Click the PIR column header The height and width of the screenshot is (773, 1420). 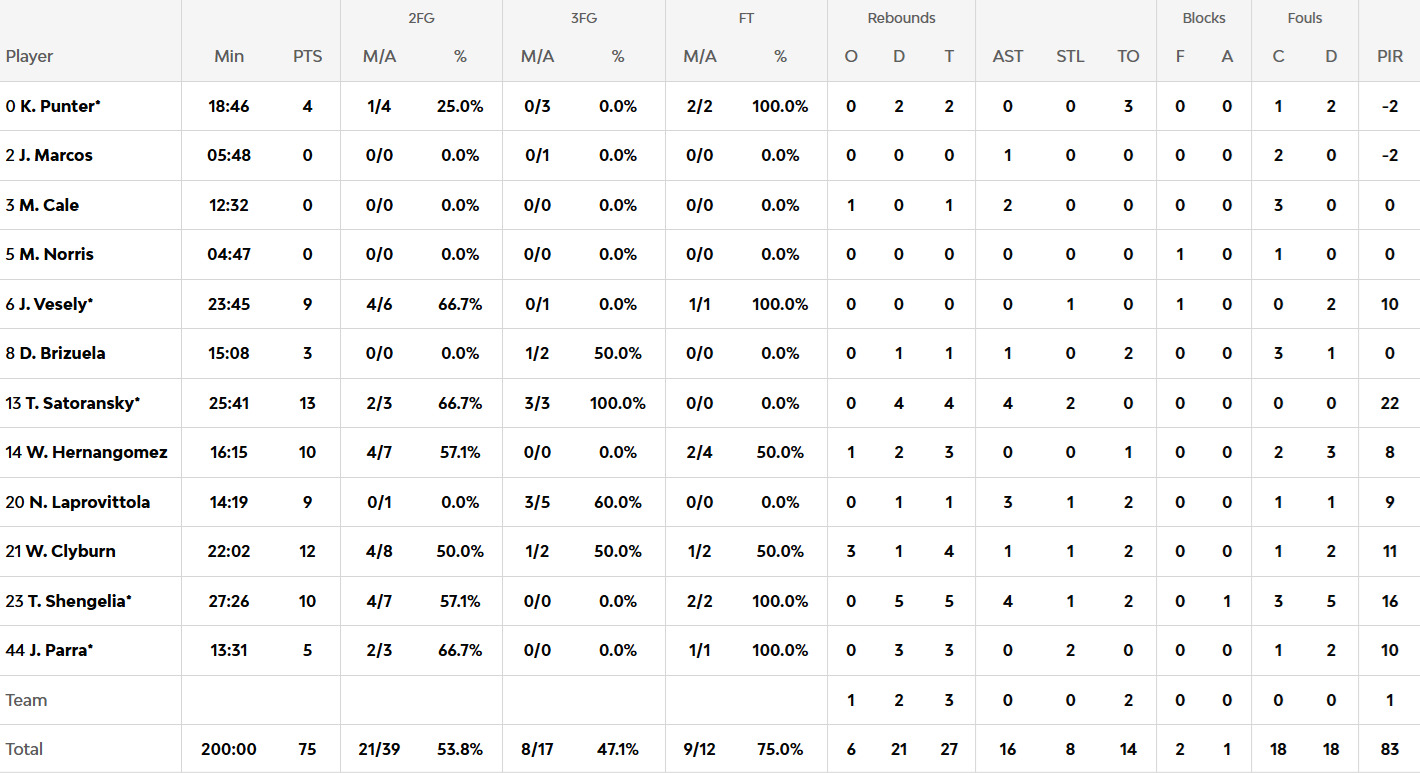(1389, 56)
